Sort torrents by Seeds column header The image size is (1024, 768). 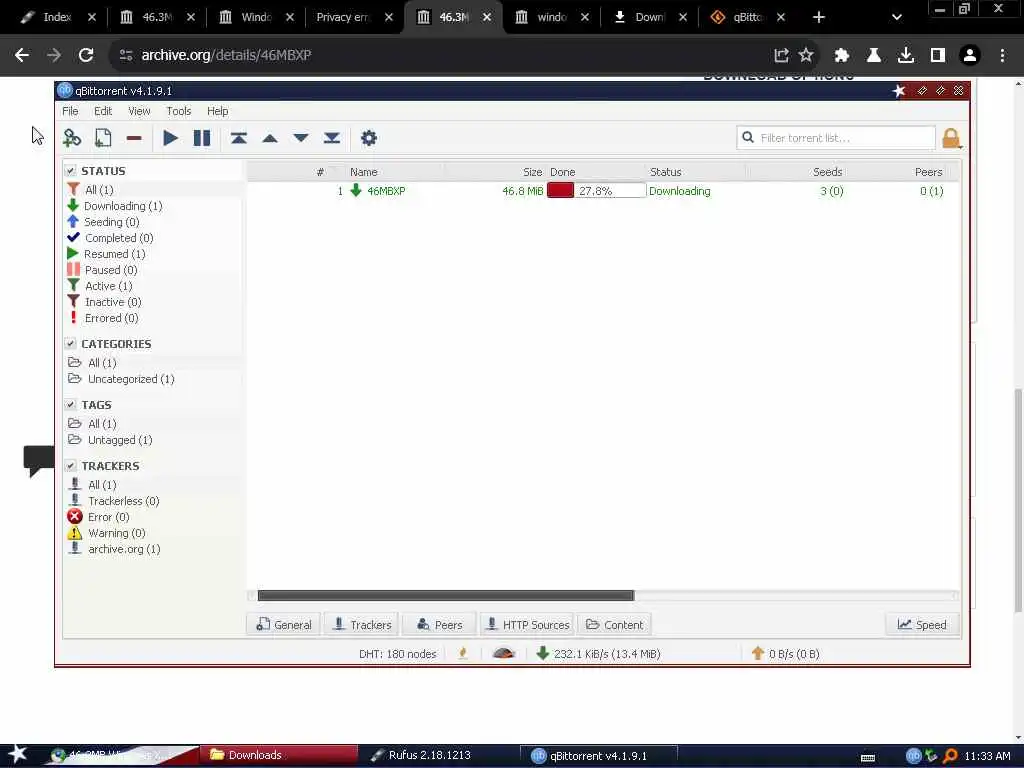point(827,172)
